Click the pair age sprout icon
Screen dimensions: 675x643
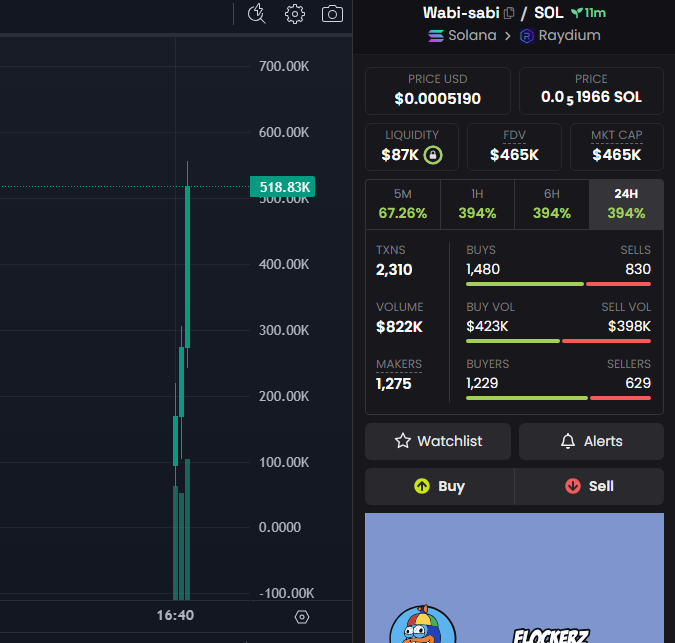click(x=576, y=13)
